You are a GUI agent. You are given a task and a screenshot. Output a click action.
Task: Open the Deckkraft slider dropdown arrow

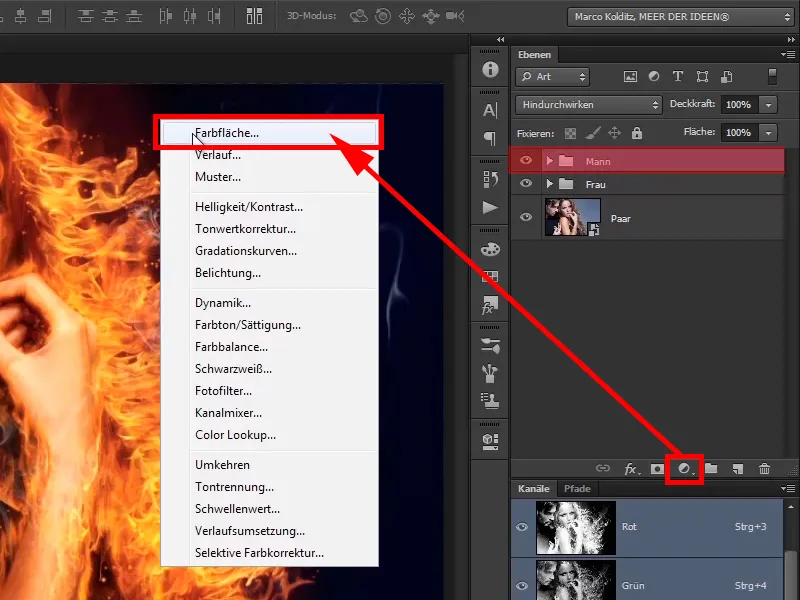coord(768,105)
